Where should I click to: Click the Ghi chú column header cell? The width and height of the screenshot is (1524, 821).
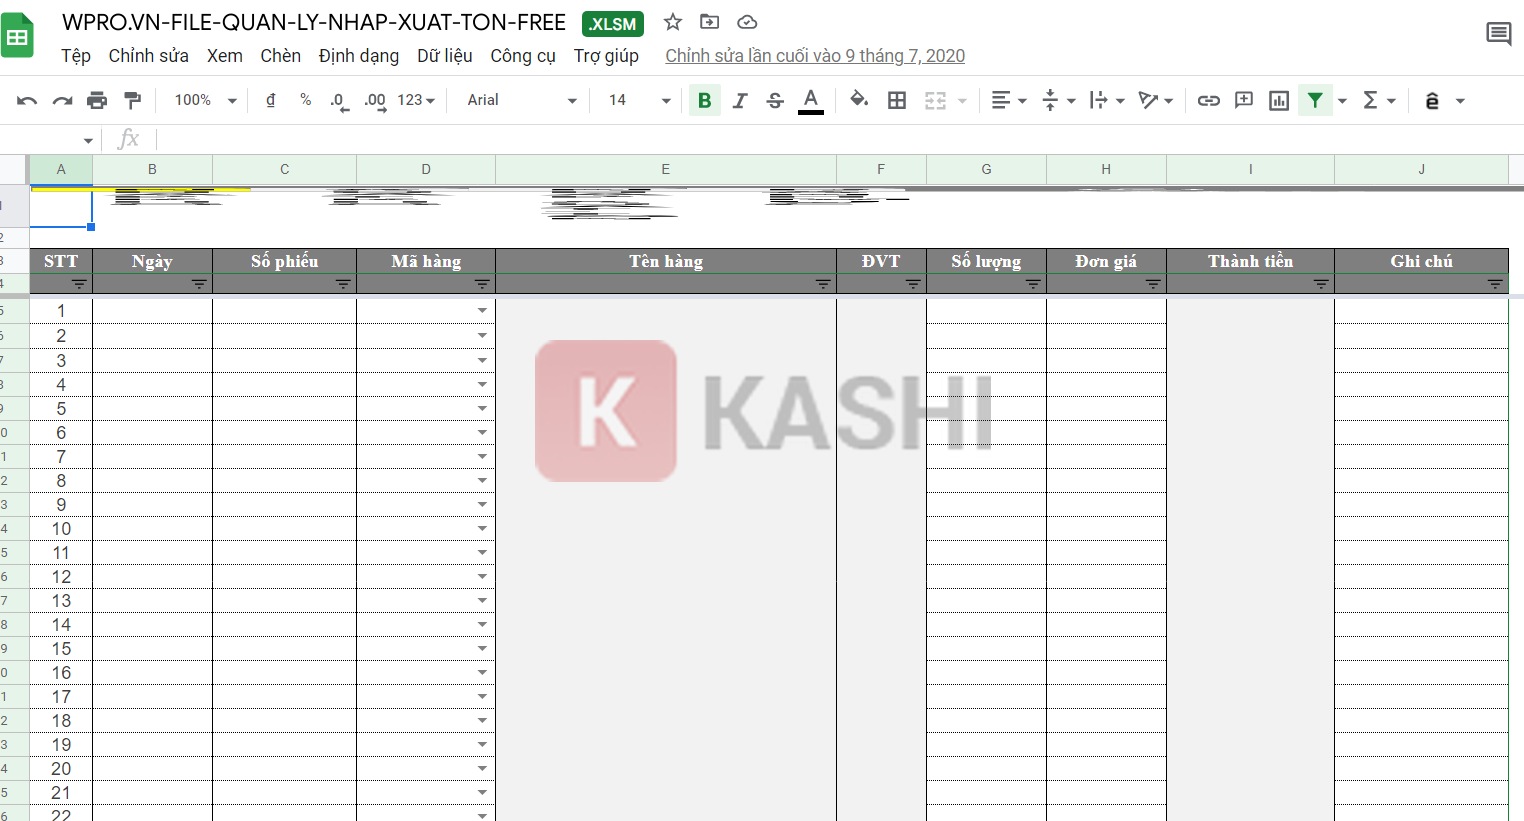tap(1420, 261)
